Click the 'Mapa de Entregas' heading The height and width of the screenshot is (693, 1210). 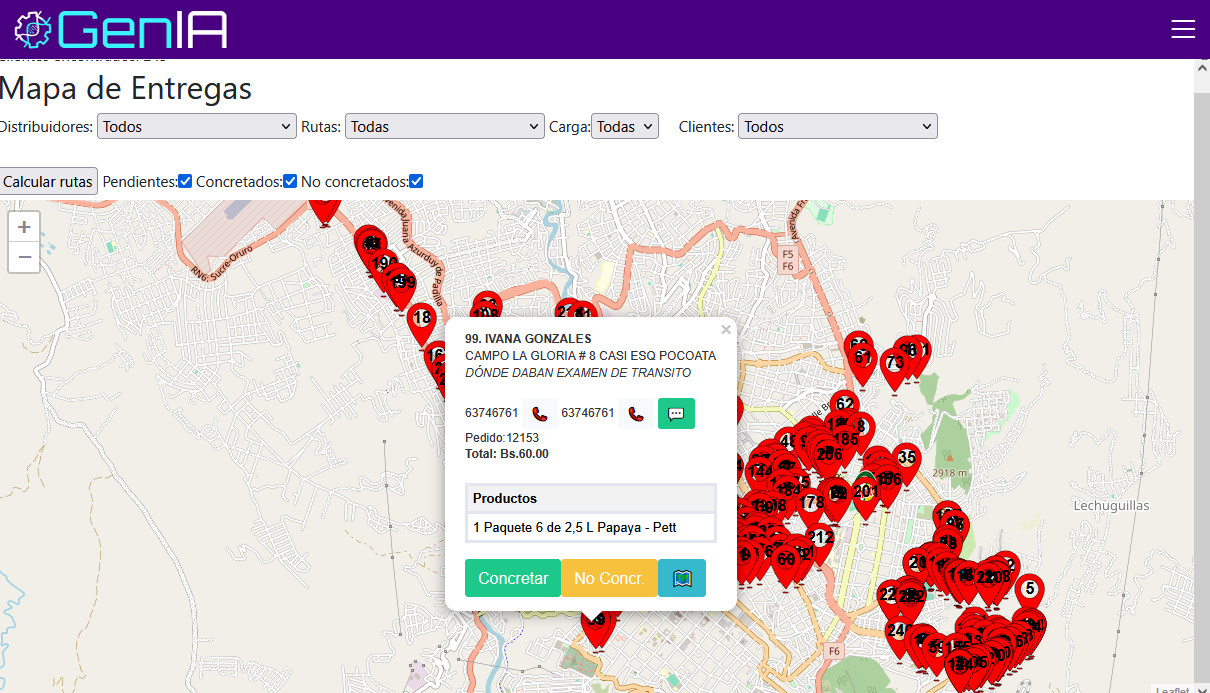pyautogui.click(x=126, y=88)
